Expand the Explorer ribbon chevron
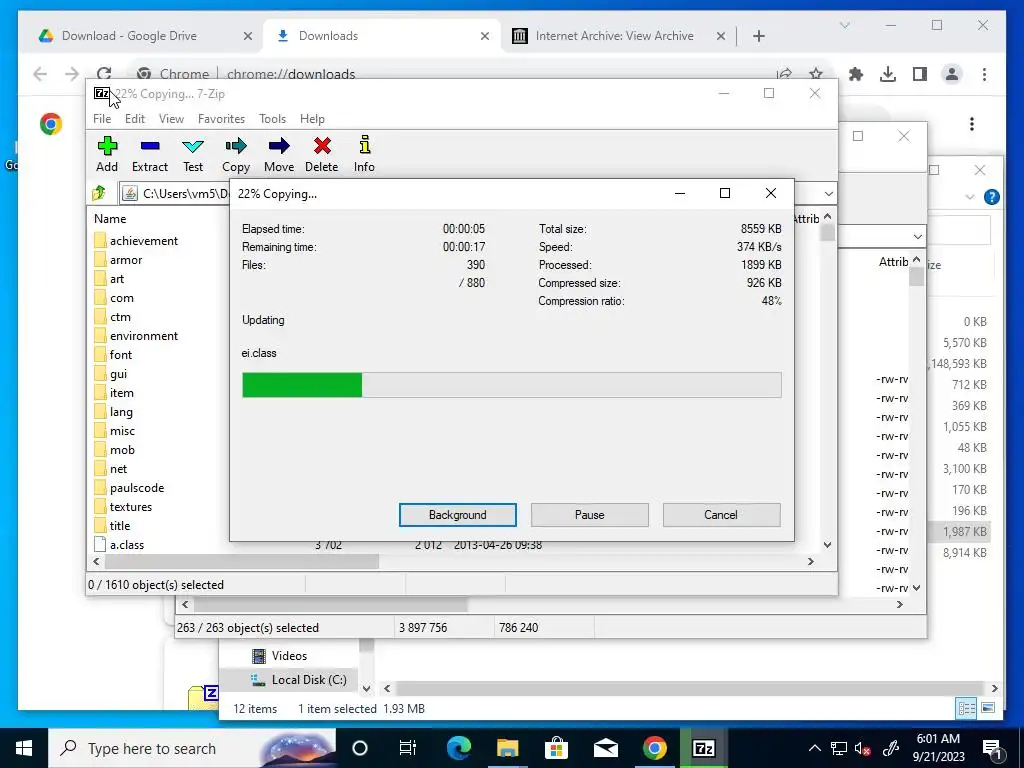This screenshot has height=768, width=1024. click(x=970, y=197)
